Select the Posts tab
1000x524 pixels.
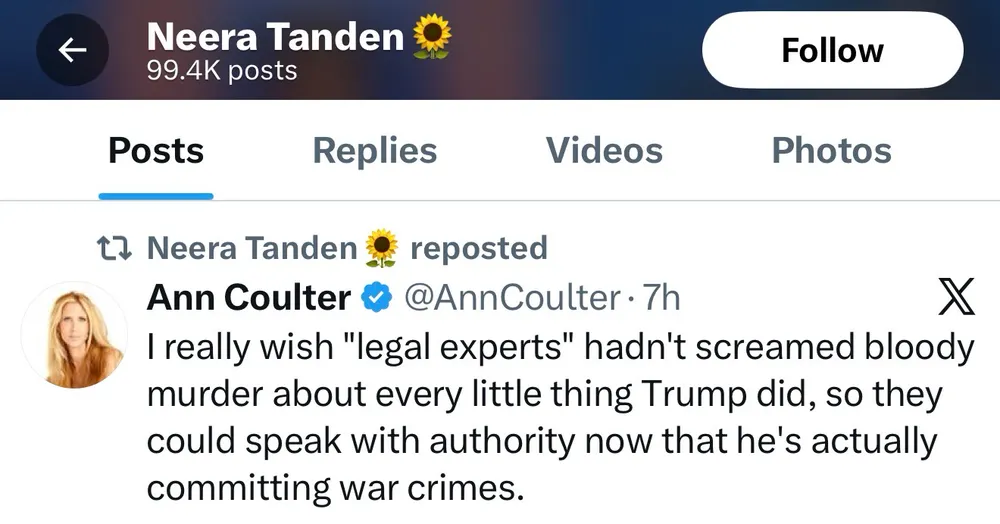click(156, 151)
